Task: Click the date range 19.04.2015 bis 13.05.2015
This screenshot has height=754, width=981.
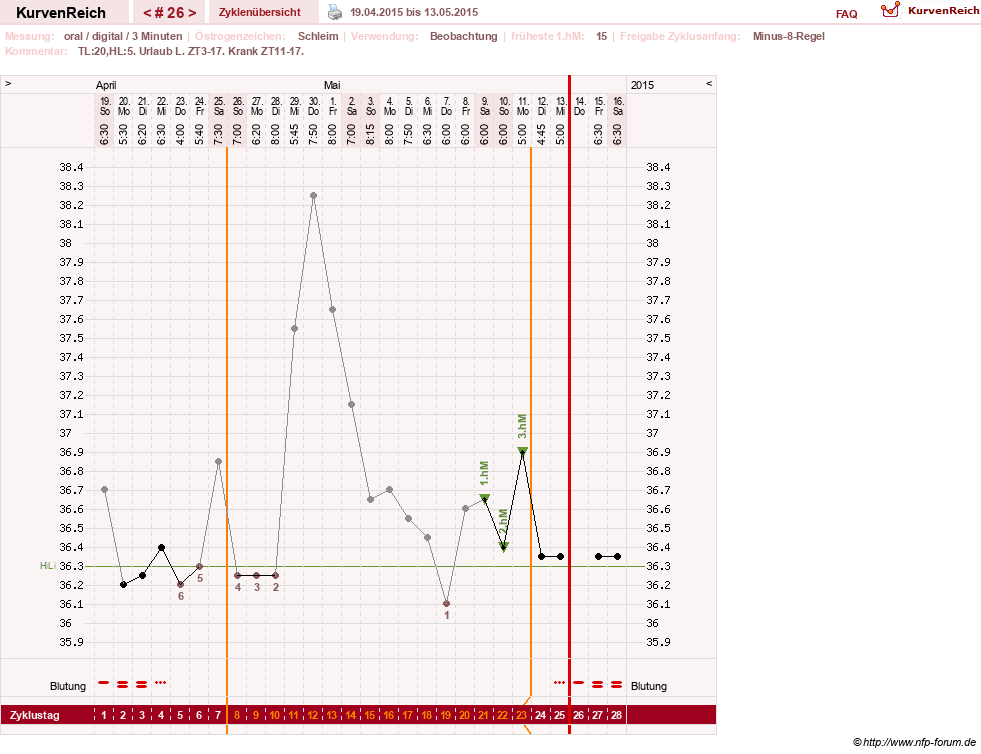Action: 414,13
